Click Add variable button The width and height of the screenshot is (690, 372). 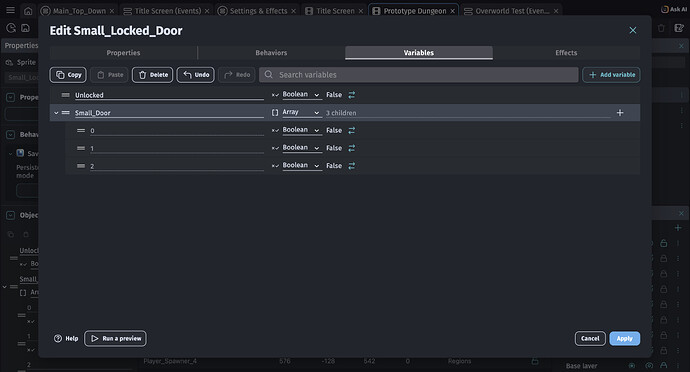[611, 75]
